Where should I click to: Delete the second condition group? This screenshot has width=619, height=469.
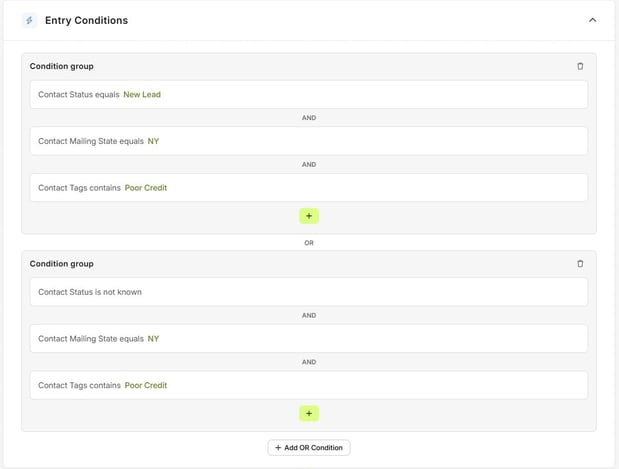(580, 264)
